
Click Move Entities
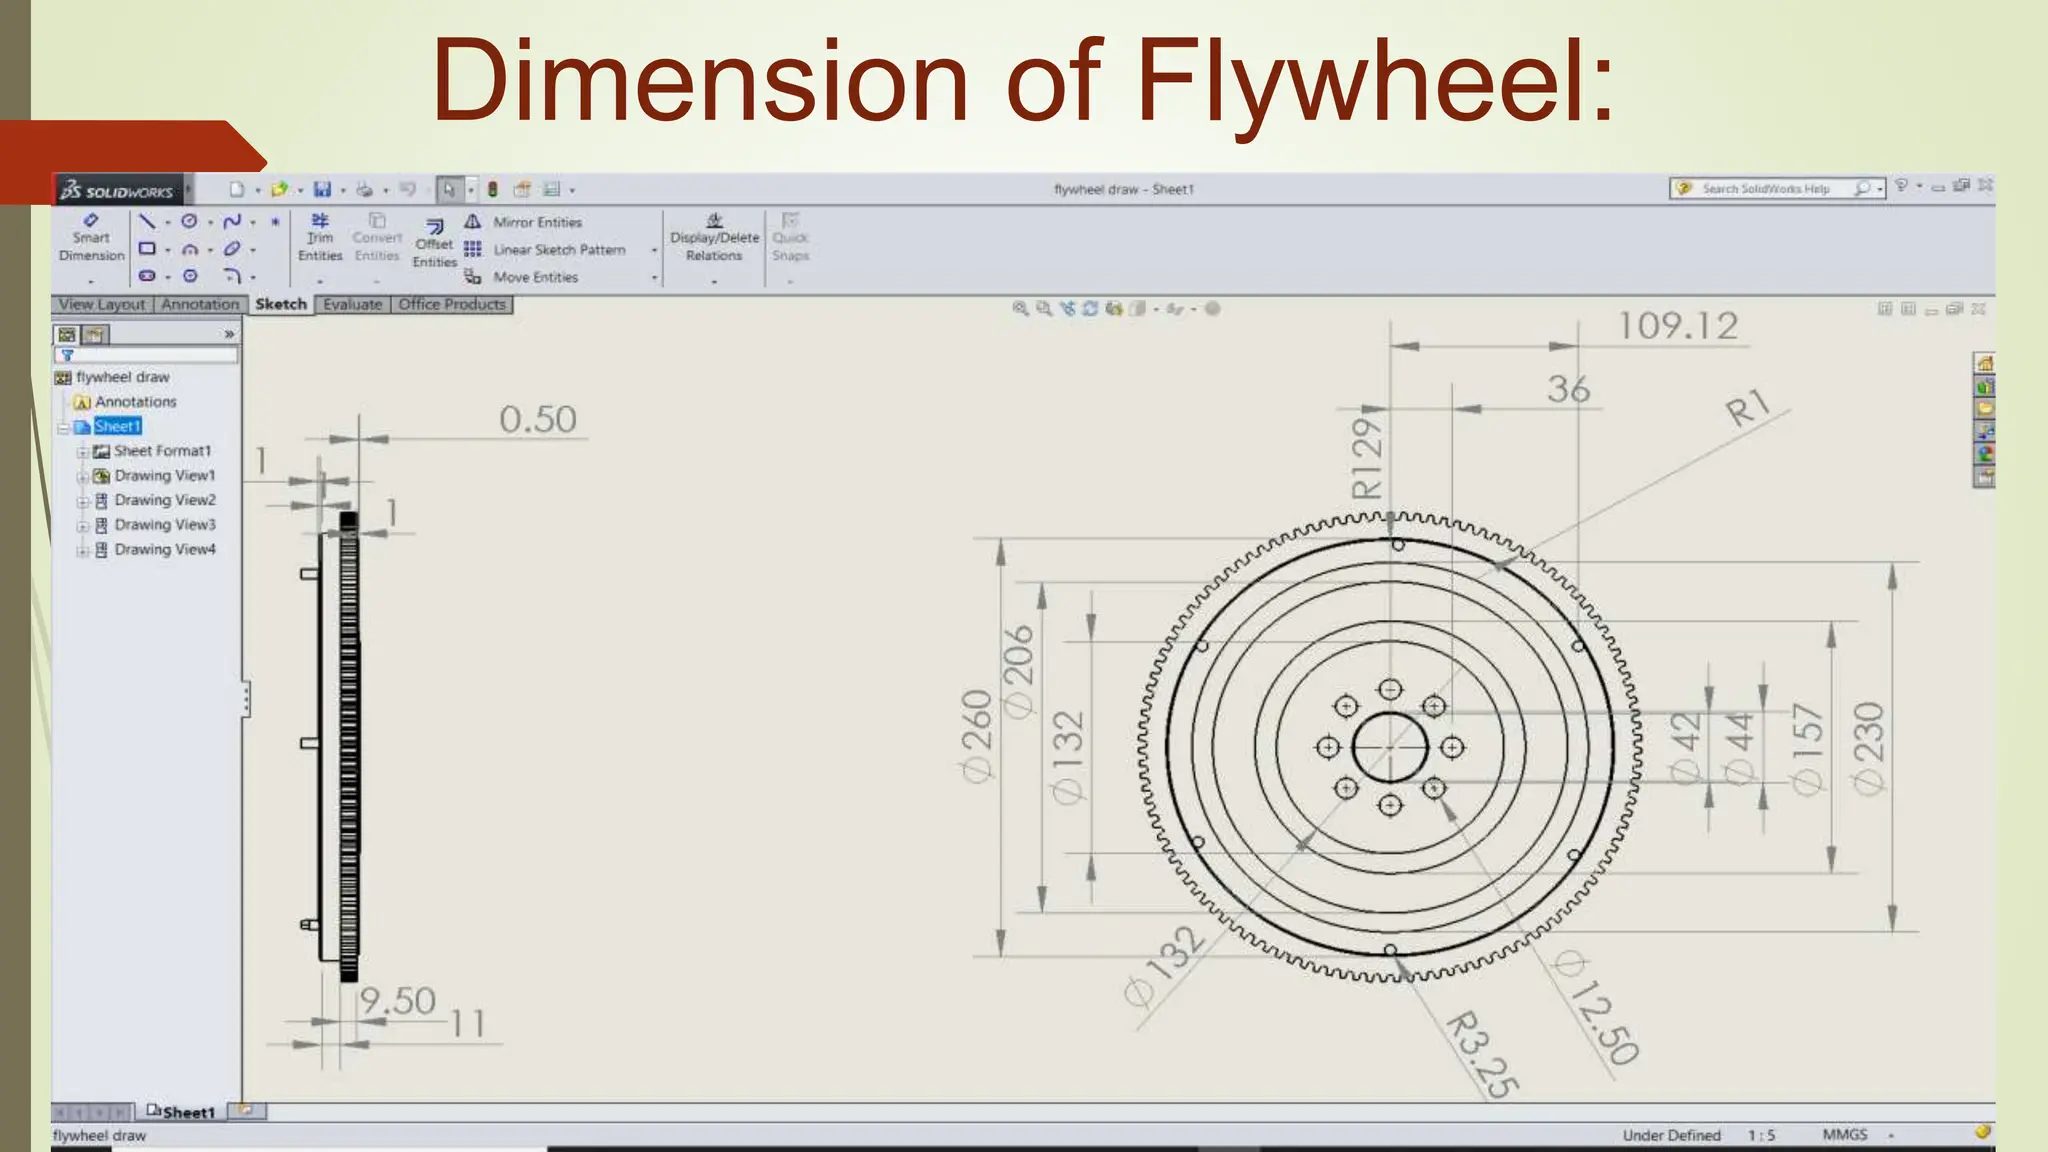(x=521, y=277)
